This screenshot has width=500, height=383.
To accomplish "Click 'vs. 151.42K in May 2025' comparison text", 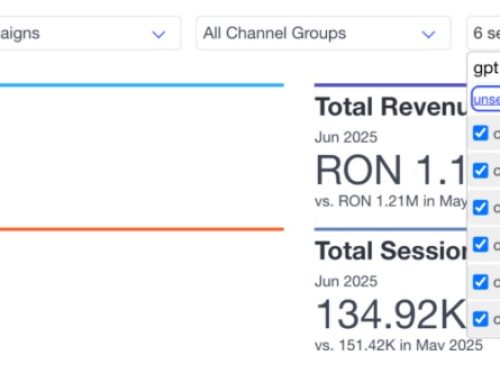I will tap(399, 345).
